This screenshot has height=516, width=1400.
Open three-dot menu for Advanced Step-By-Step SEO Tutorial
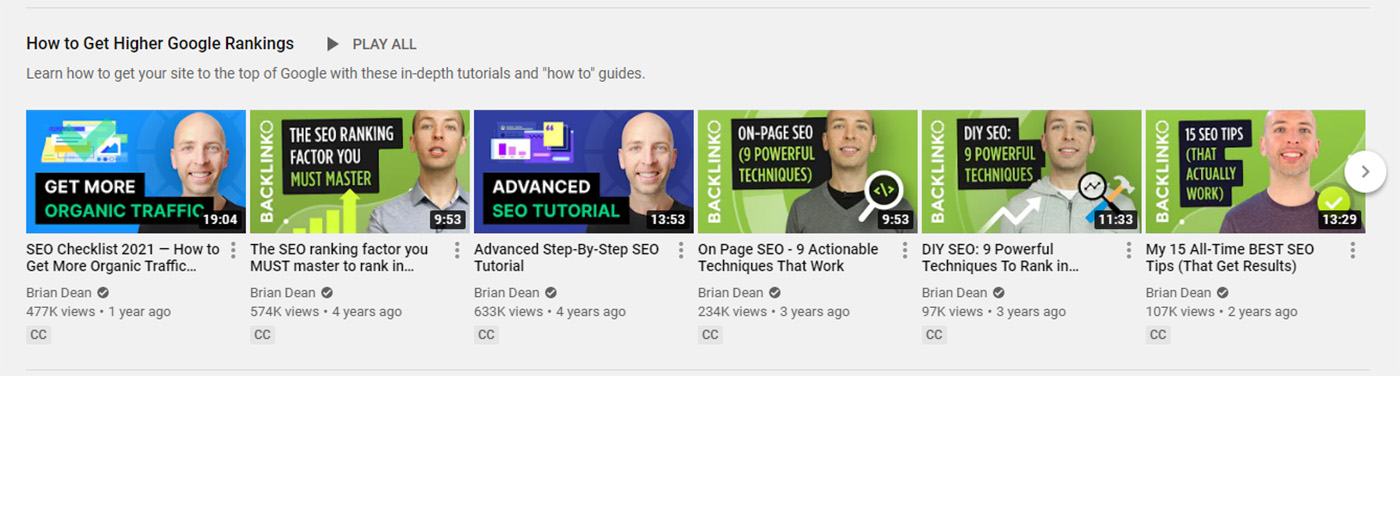pos(681,250)
